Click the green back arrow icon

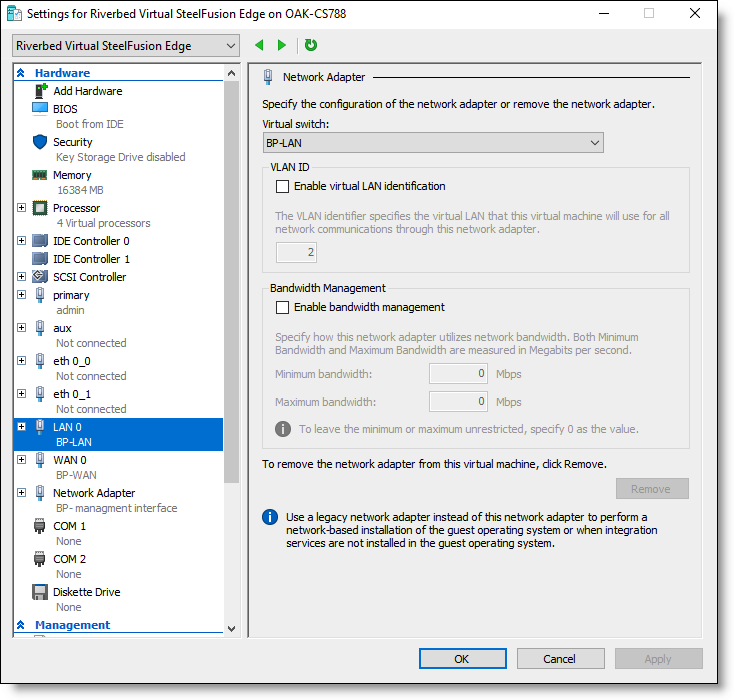[x=259, y=45]
